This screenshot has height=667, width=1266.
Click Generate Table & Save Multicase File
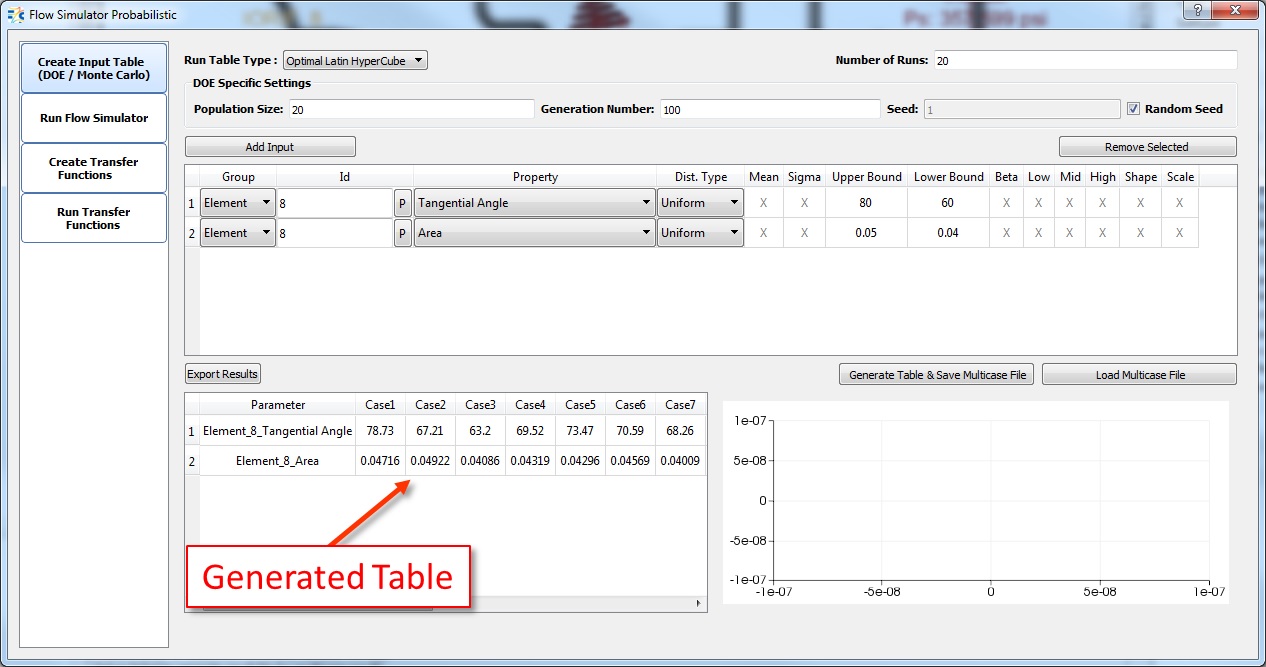click(x=937, y=375)
